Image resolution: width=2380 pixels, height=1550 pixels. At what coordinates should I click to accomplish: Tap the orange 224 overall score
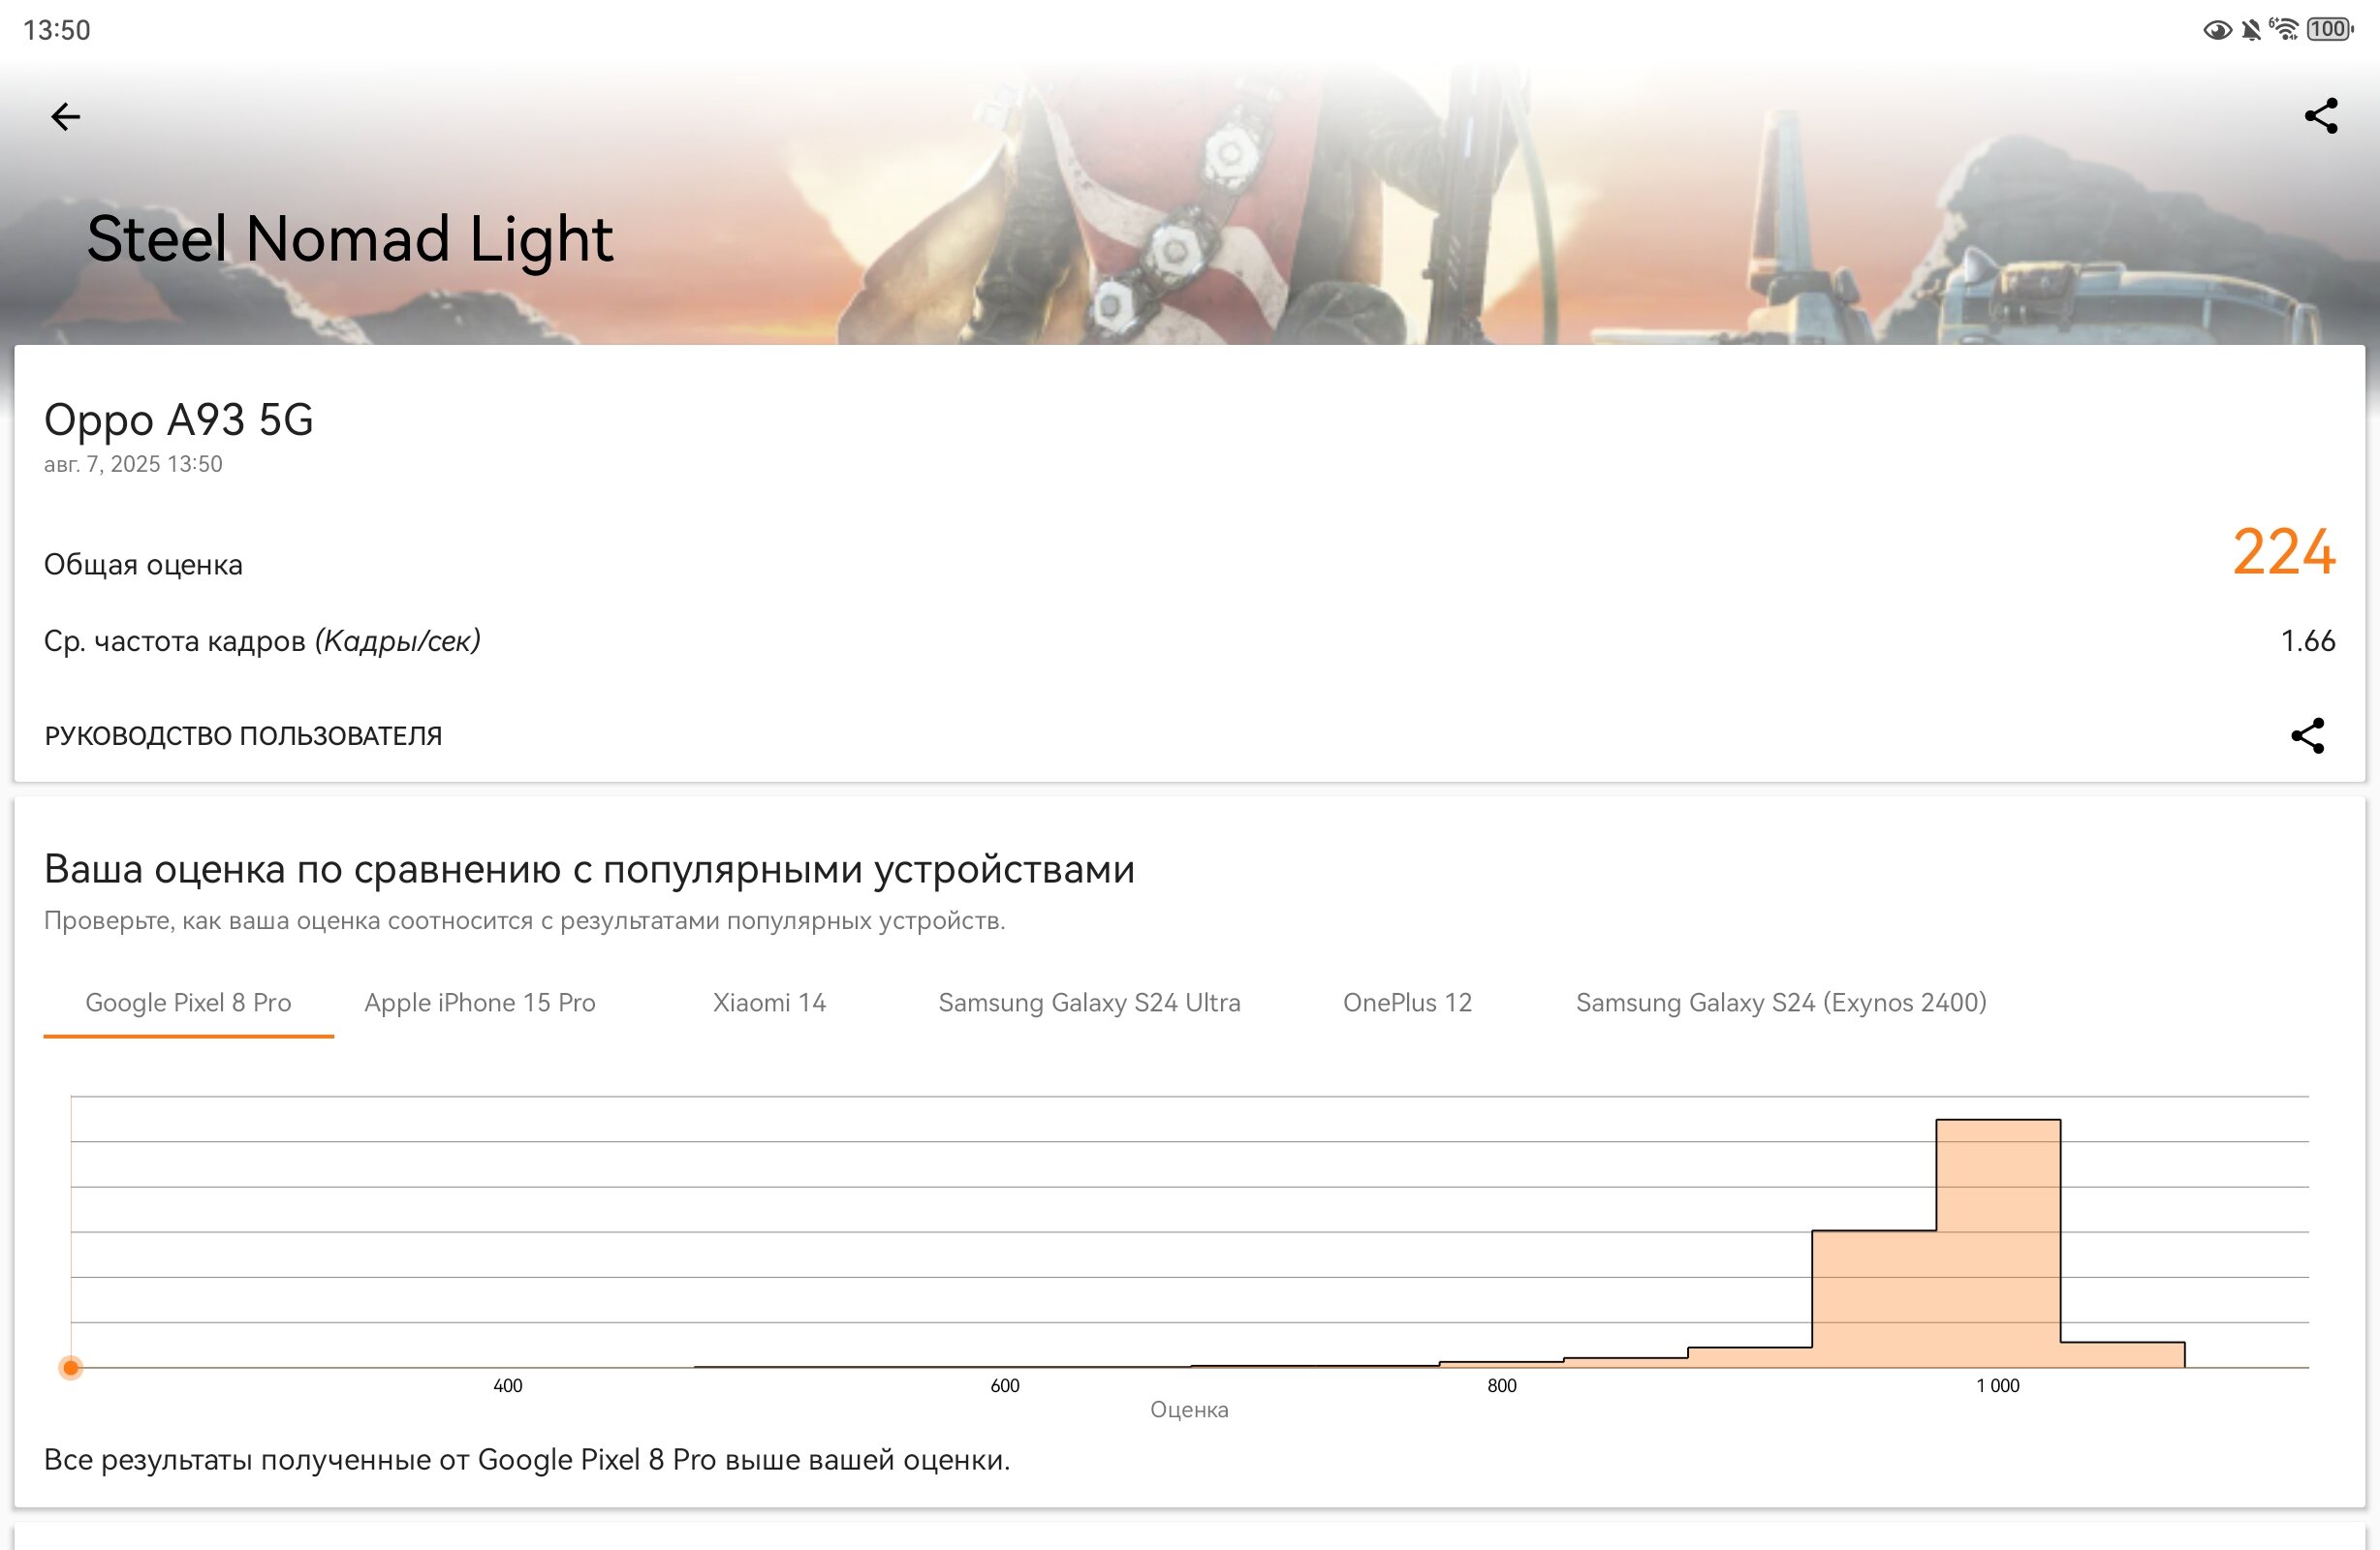coord(2284,552)
